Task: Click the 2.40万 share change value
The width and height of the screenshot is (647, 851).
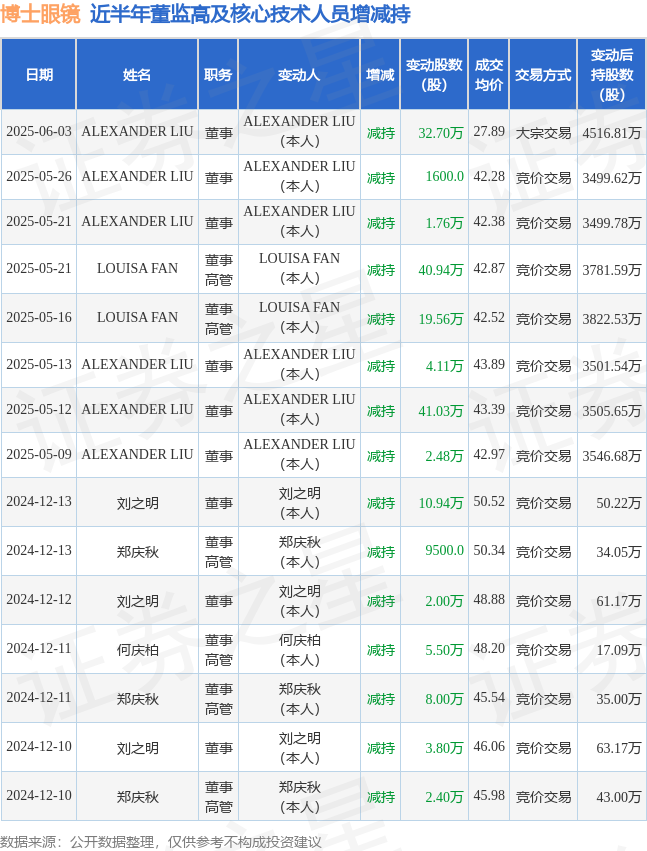Action: tap(445, 797)
